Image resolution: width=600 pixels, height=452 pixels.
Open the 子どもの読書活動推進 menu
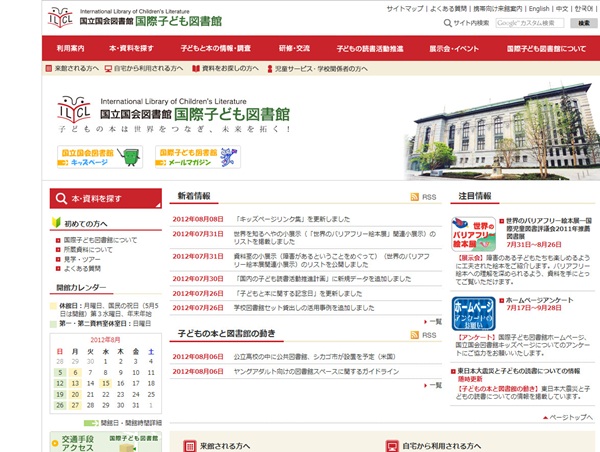370,48
